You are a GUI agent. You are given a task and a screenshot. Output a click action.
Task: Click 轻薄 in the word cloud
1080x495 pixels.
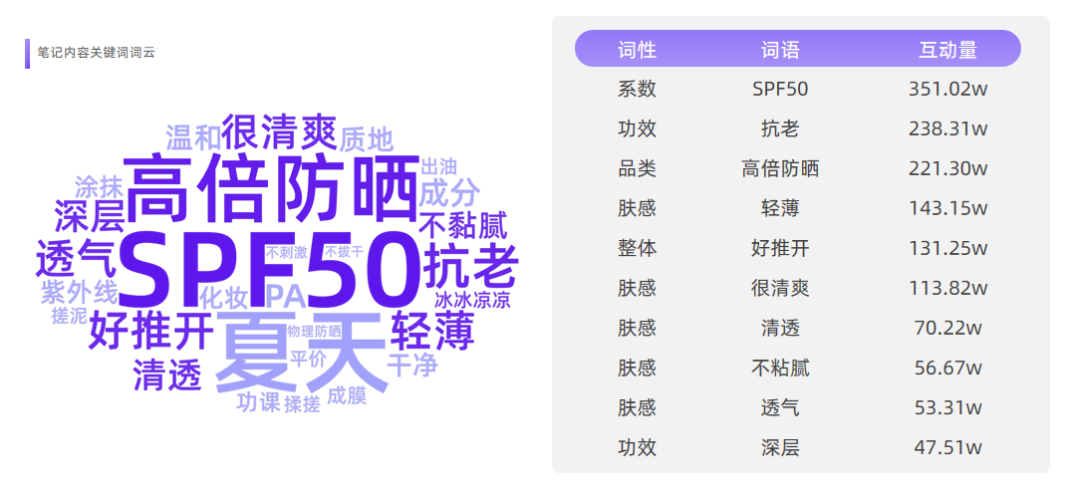point(432,332)
